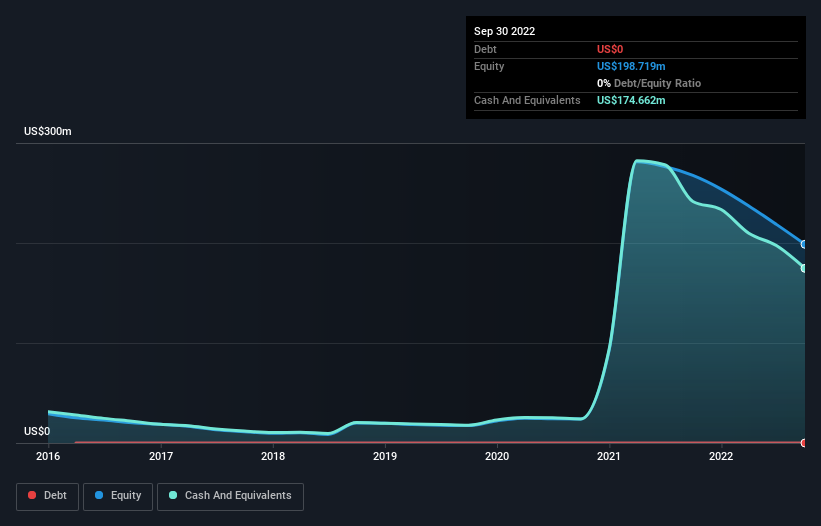Select the 2022 x-axis label
This screenshot has height=526, width=821.
click(721, 456)
